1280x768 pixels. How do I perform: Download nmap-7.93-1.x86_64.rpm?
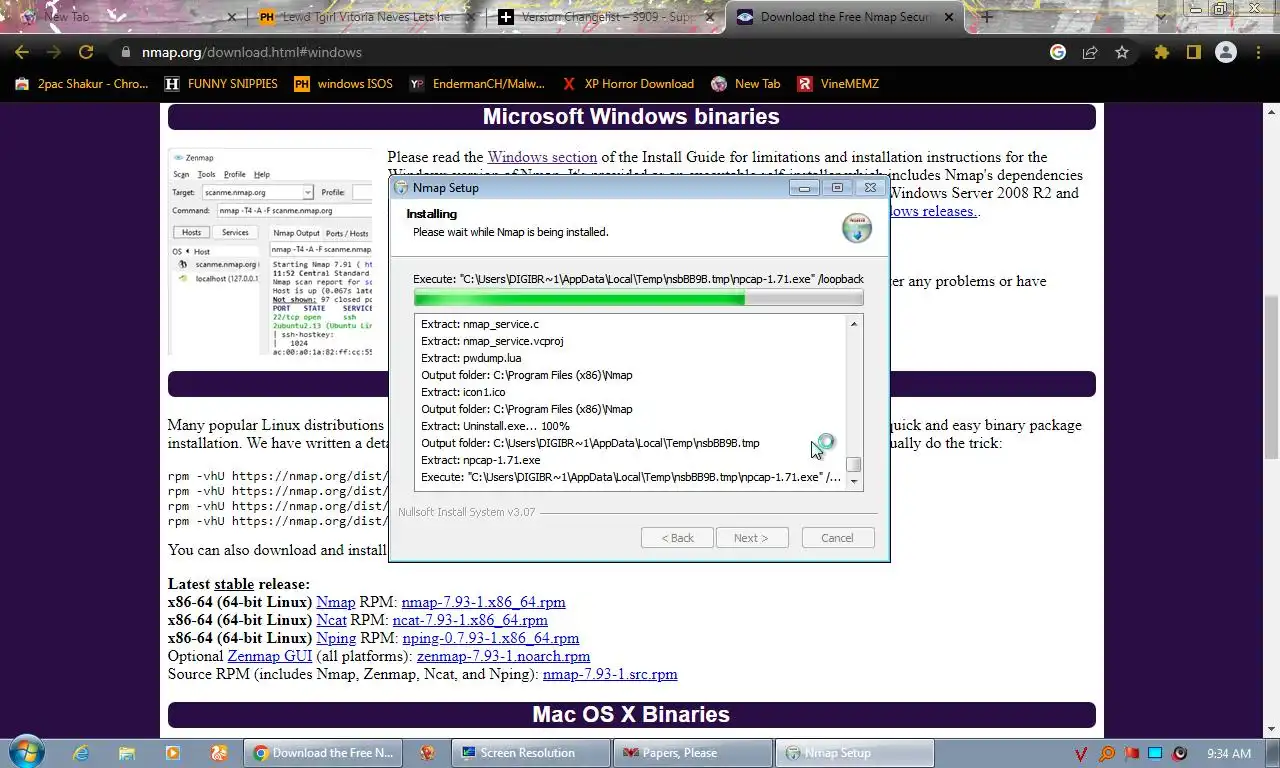point(483,602)
